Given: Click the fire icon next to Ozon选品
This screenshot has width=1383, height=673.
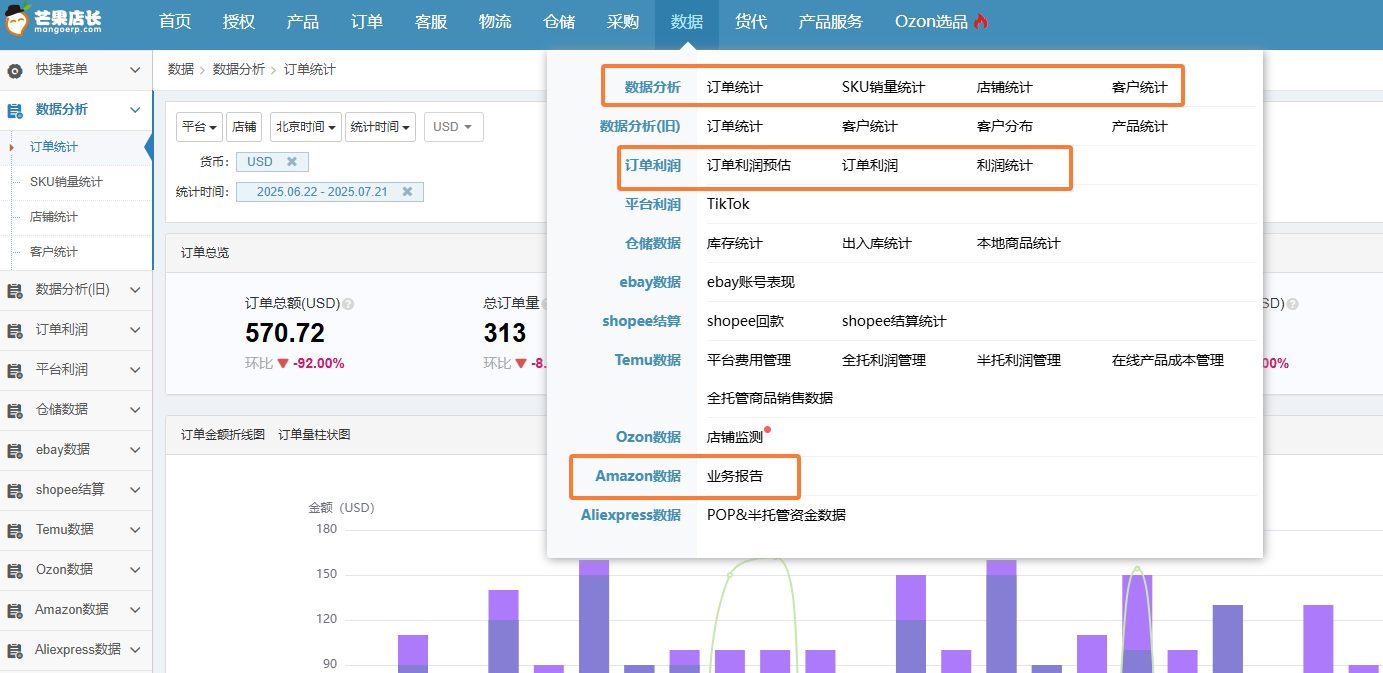Looking at the screenshot, I should pos(980,21).
